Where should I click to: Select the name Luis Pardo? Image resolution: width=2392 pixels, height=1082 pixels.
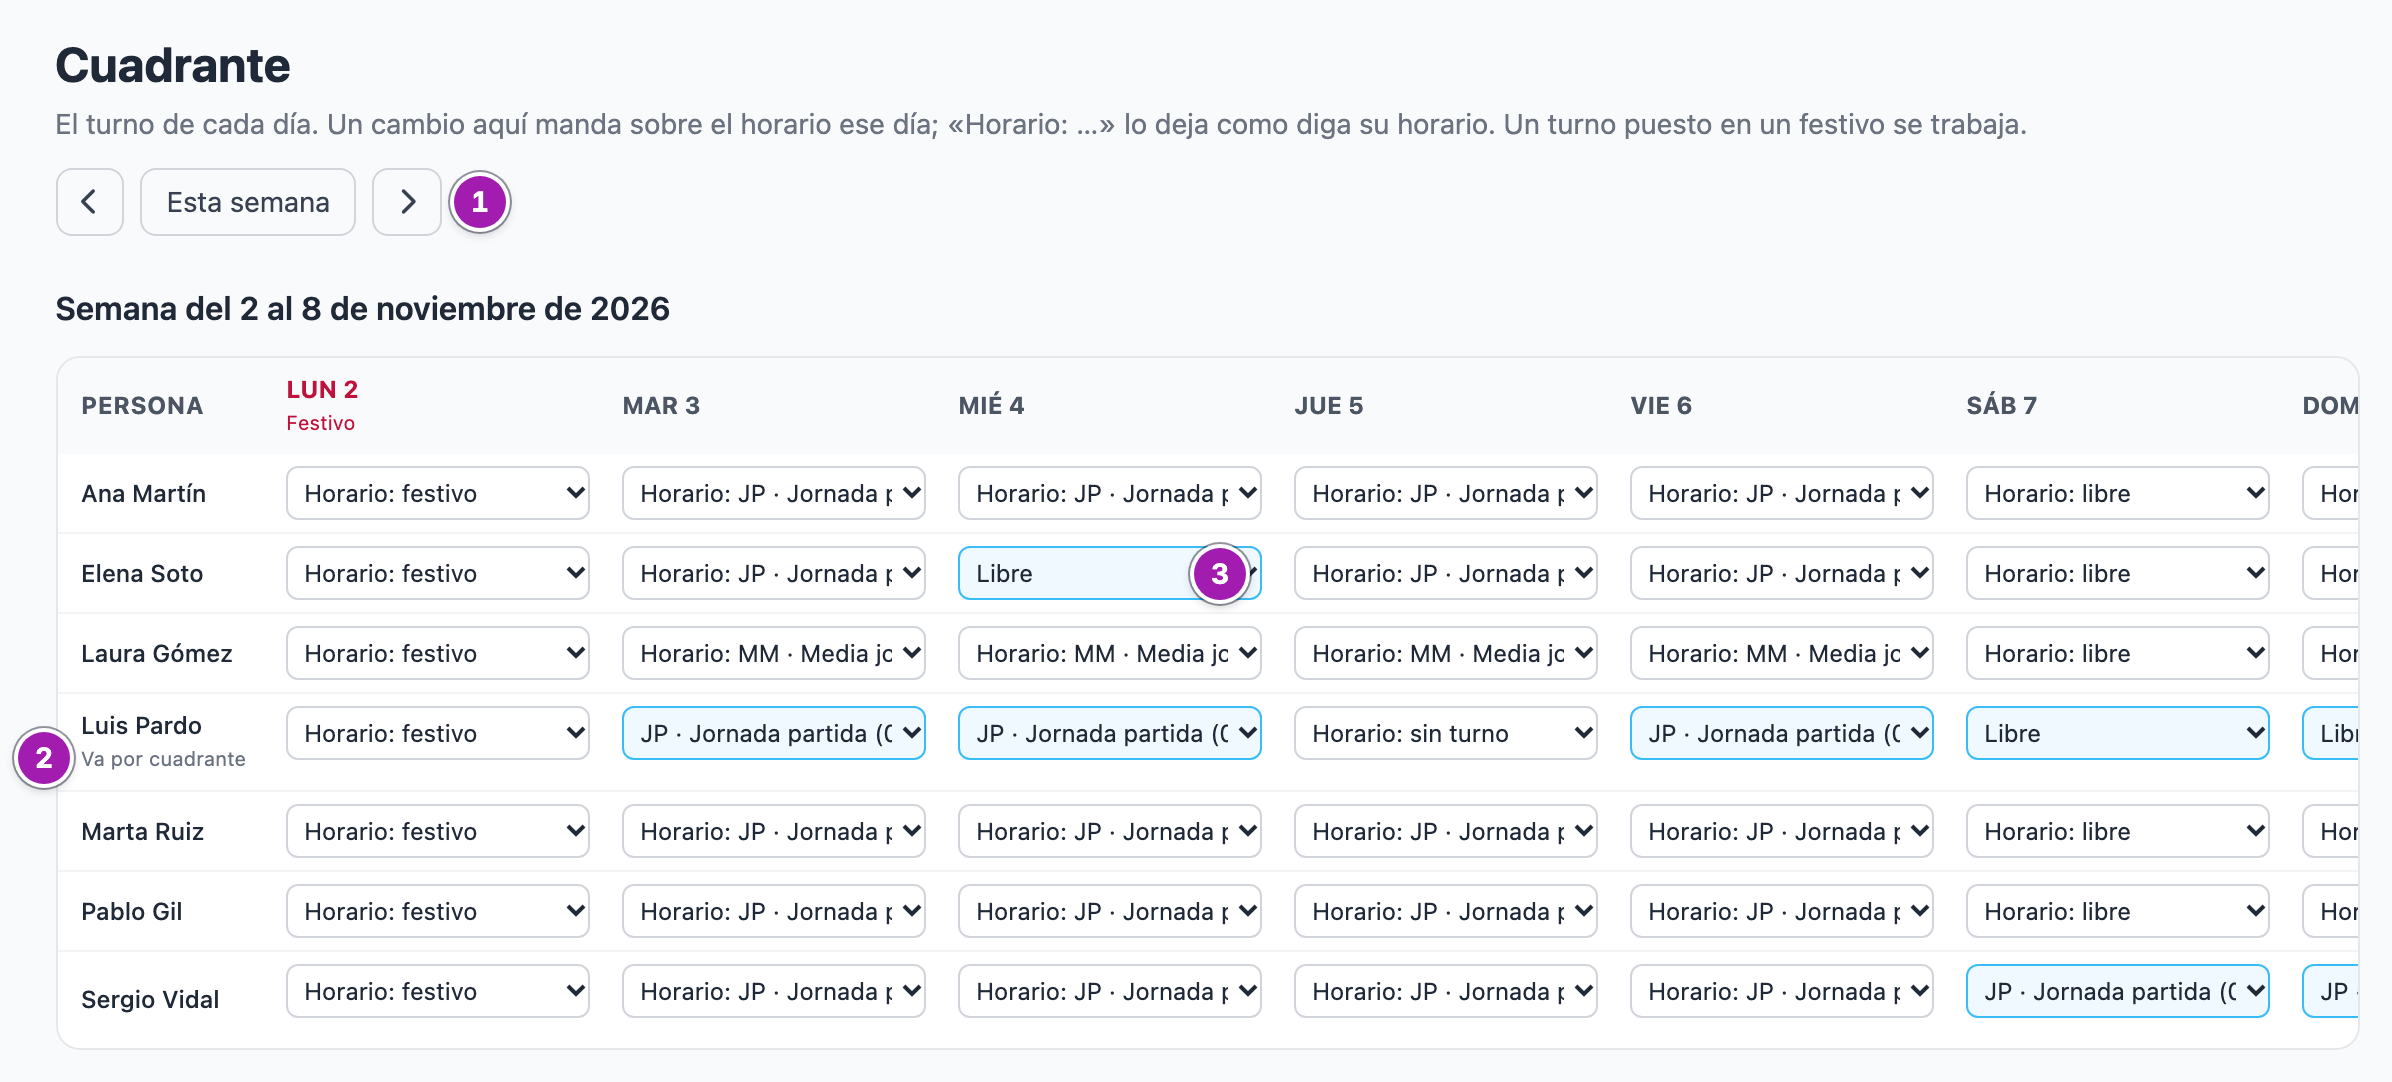tap(141, 726)
